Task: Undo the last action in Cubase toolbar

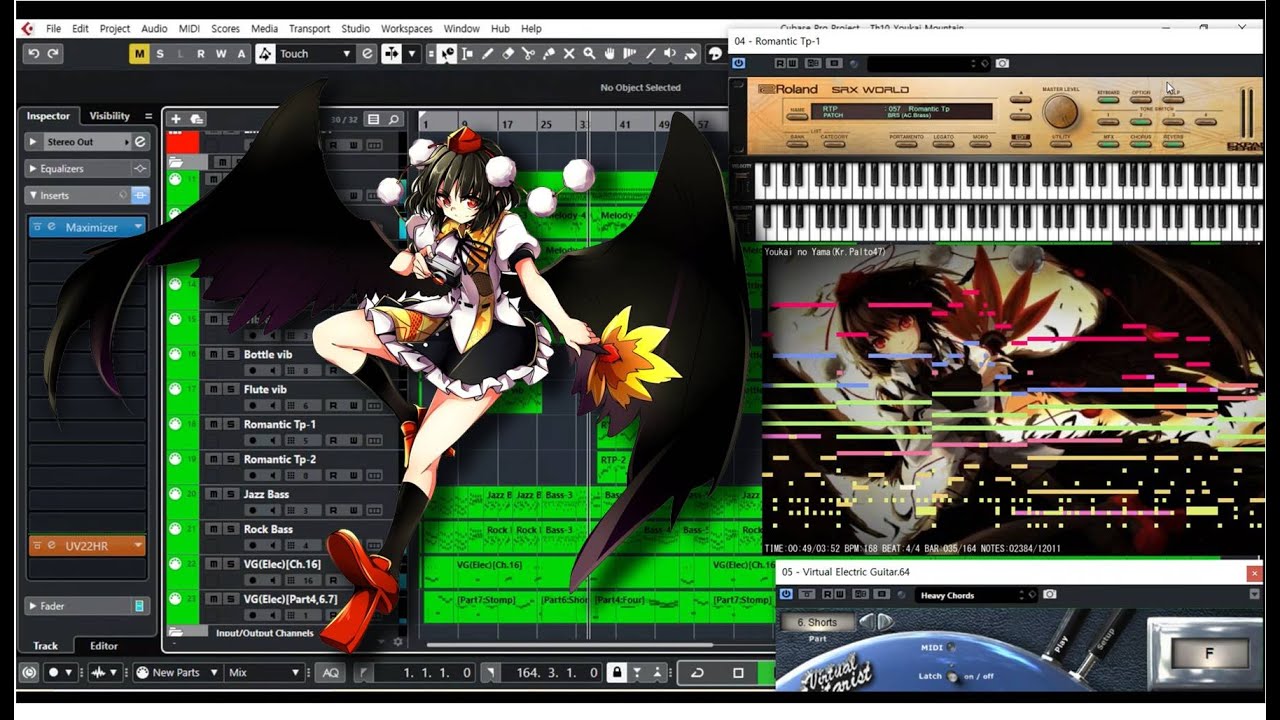Action: click(x=34, y=53)
